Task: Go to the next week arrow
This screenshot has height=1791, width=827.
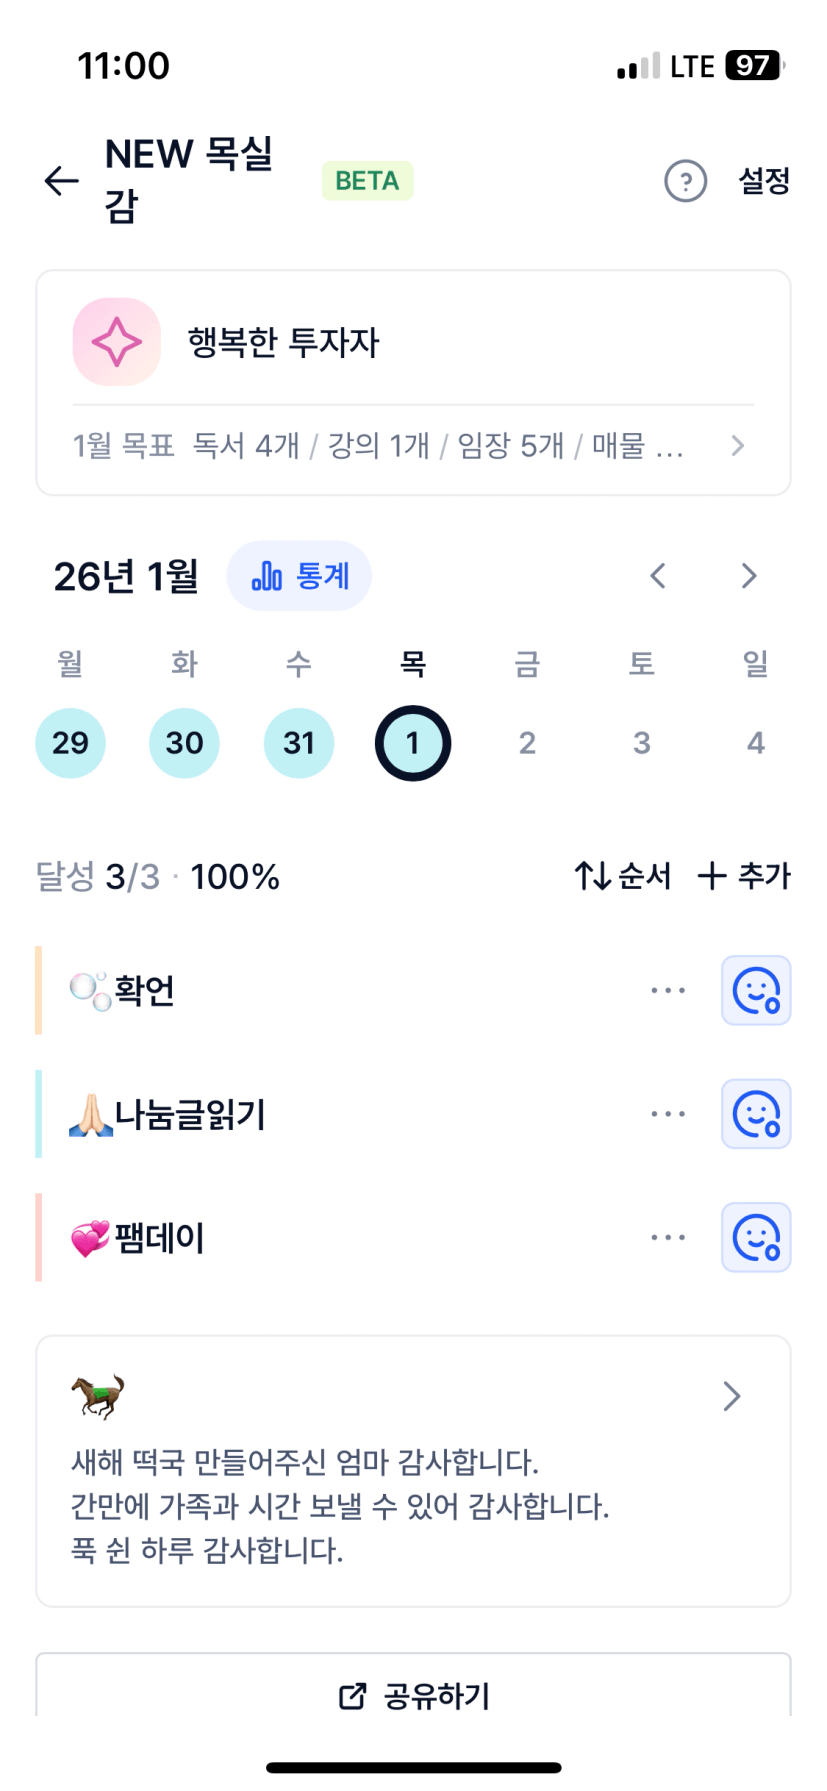Action: click(x=749, y=576)
